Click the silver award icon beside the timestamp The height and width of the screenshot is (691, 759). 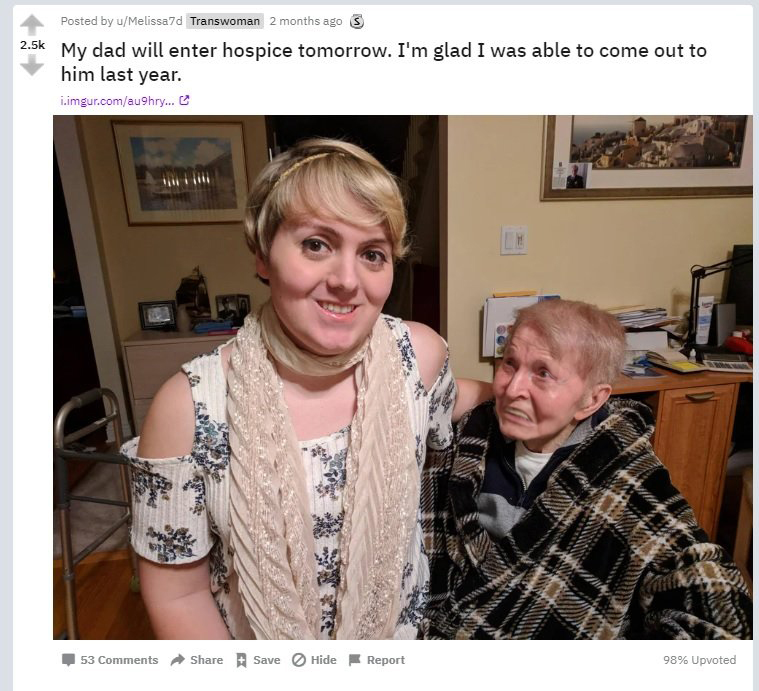pyautogui.click(x=357, y=21)
